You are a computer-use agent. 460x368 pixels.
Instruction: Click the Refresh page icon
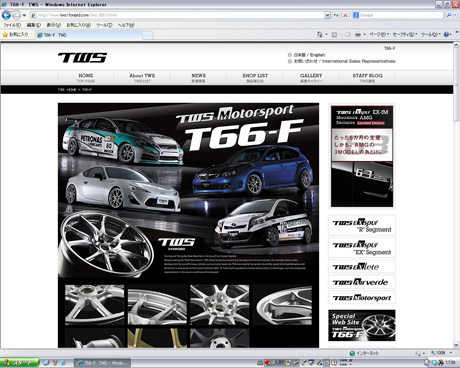tap(336, 15)
